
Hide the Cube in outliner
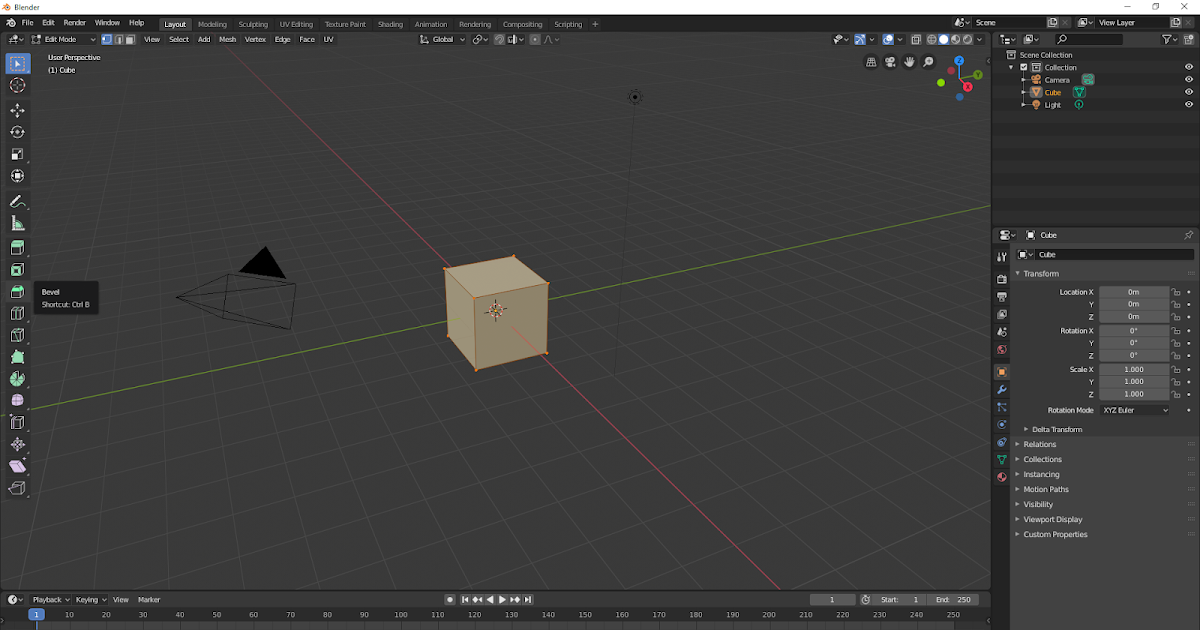click(x=1189, y=92)
